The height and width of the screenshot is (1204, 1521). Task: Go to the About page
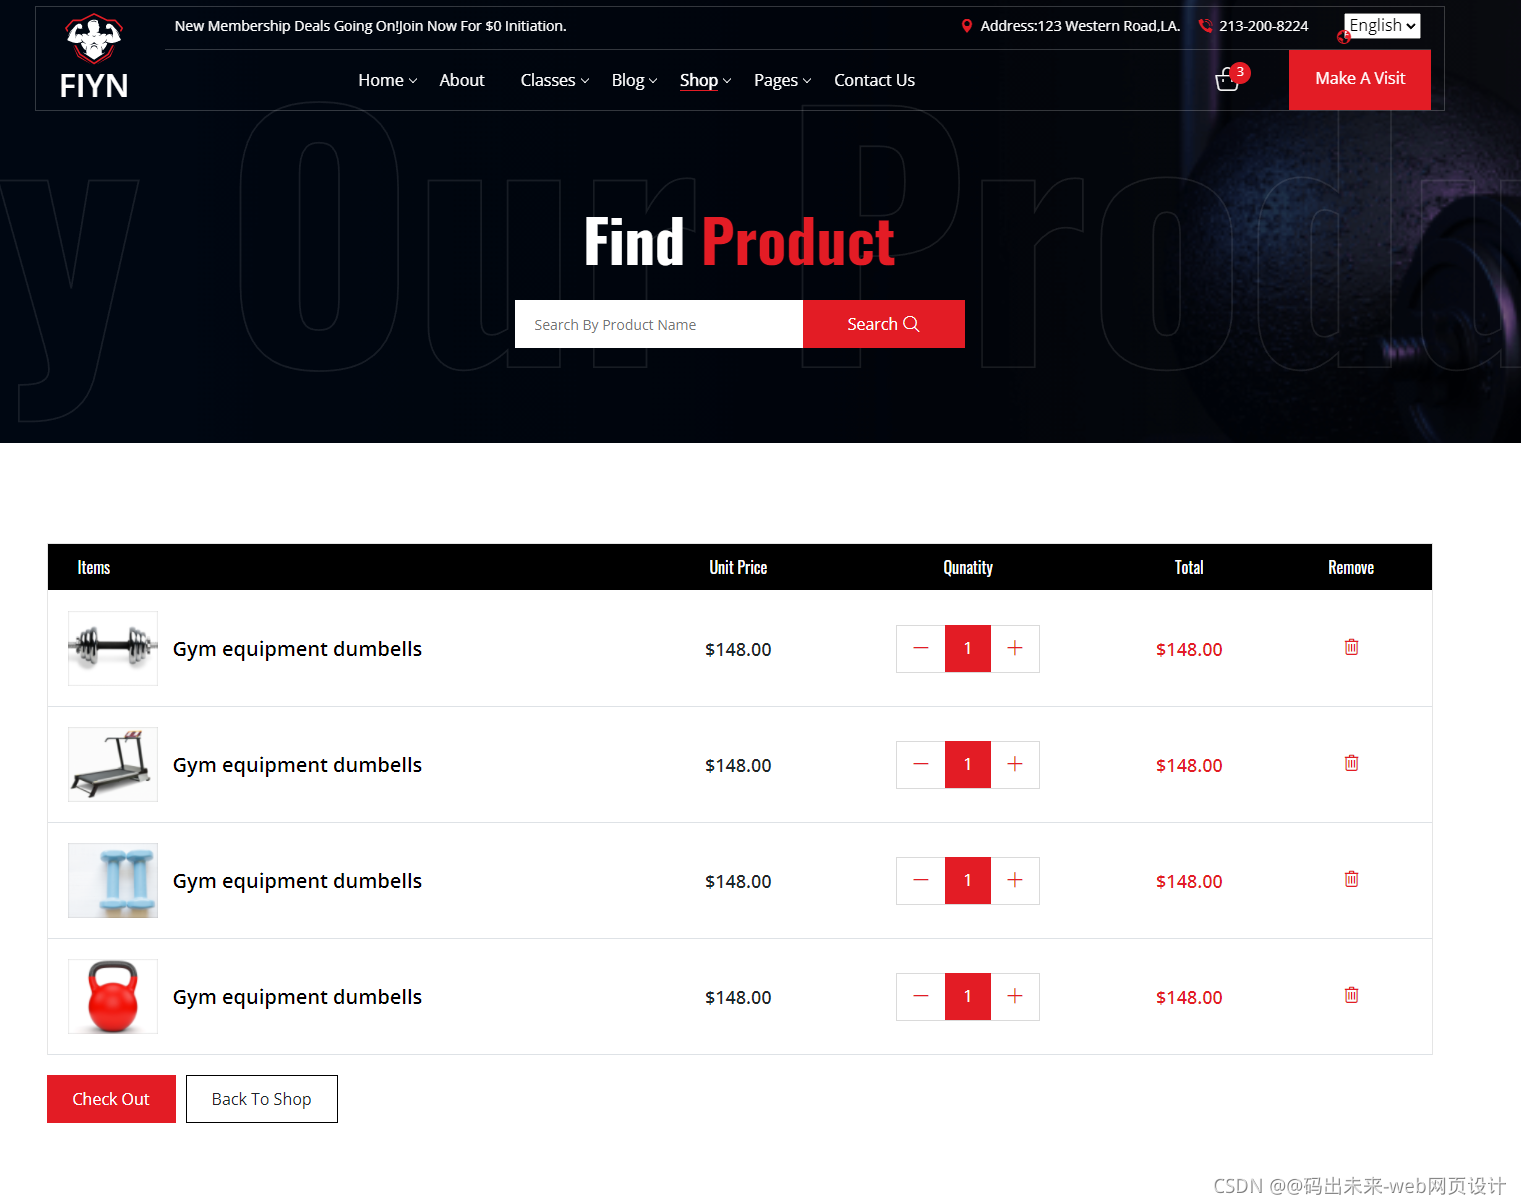[x=462, y=80]
